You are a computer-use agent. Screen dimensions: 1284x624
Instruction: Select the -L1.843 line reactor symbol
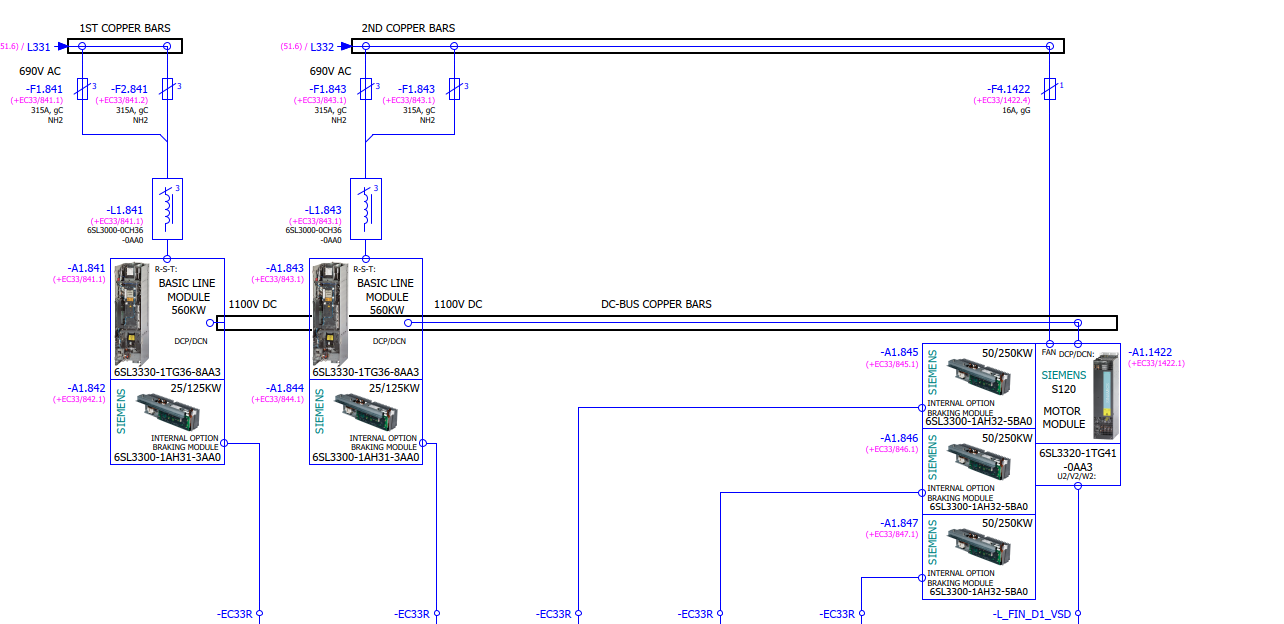[x=366, y=209]
